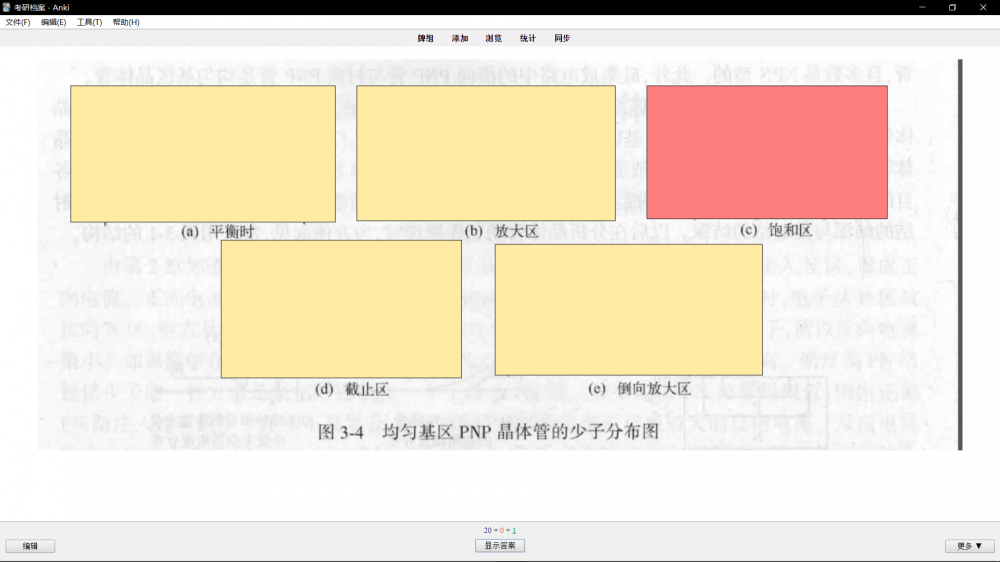The width and height of the screenshot is (1000, 562).
Task: Open the 编辑(E) menu
Action: point(54,22)
